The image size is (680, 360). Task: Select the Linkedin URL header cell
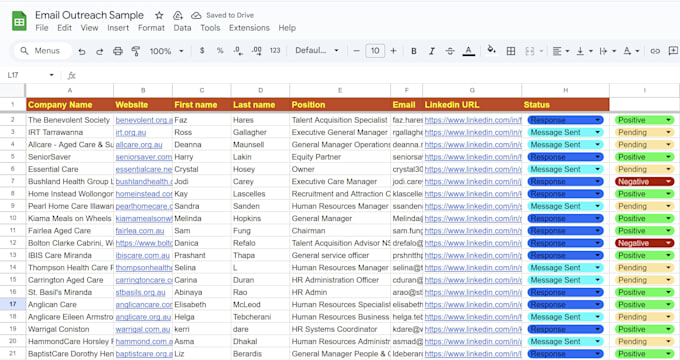pyautogui.click(x=472, y=105)
